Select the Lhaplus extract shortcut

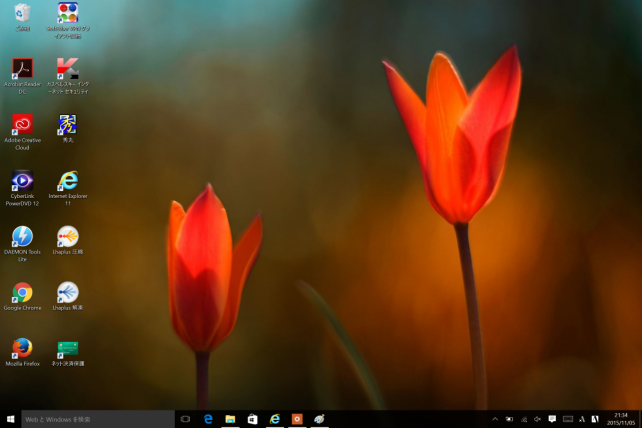[68, 297]
